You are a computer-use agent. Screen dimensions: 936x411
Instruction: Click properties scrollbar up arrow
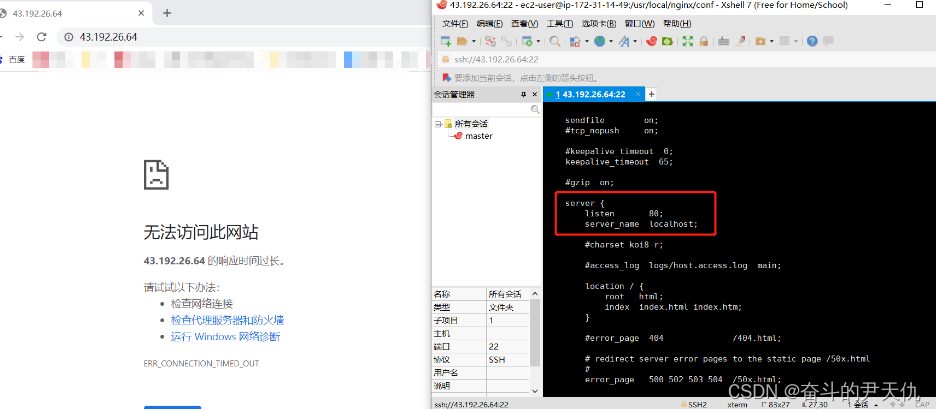pos(535,294)
